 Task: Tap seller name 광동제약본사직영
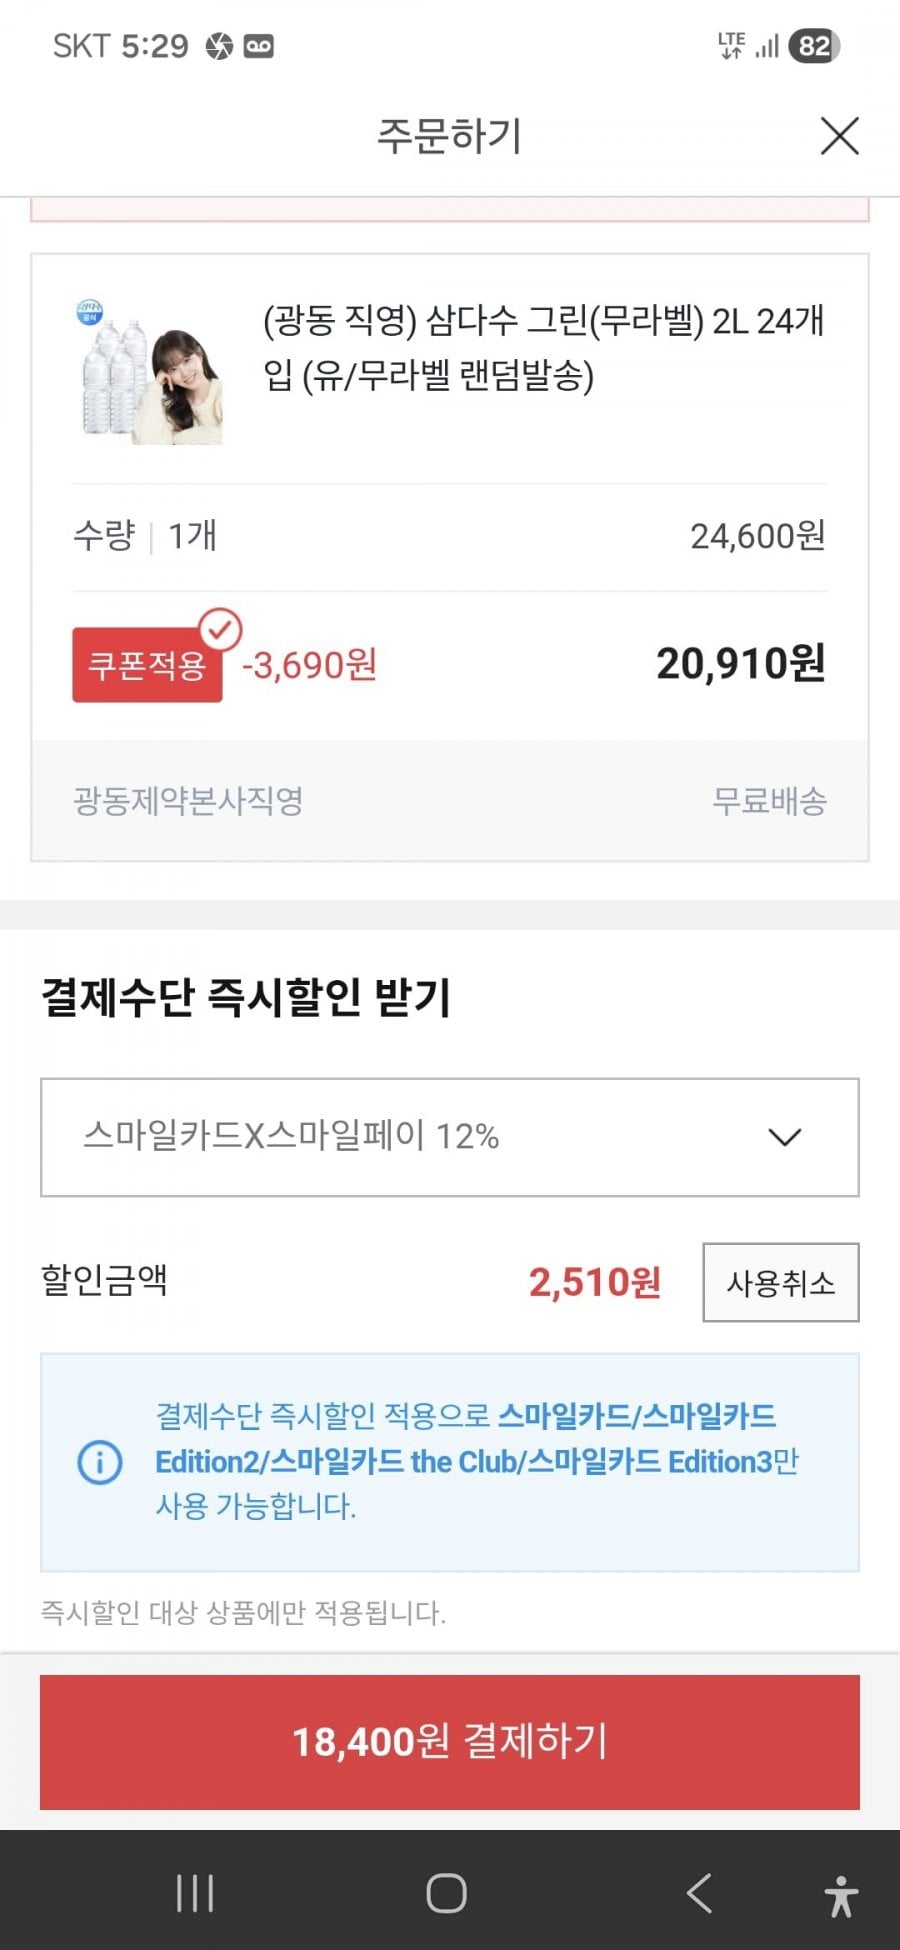[x=188, y=801]
